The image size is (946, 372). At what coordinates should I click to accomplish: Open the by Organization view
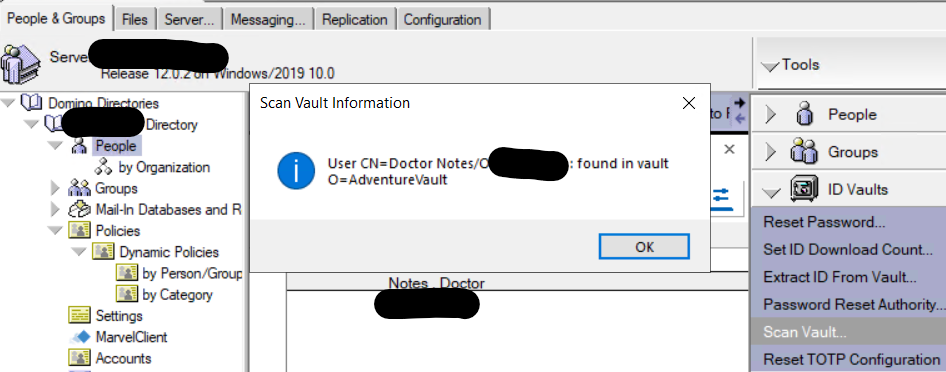click(x=173, y=167)
